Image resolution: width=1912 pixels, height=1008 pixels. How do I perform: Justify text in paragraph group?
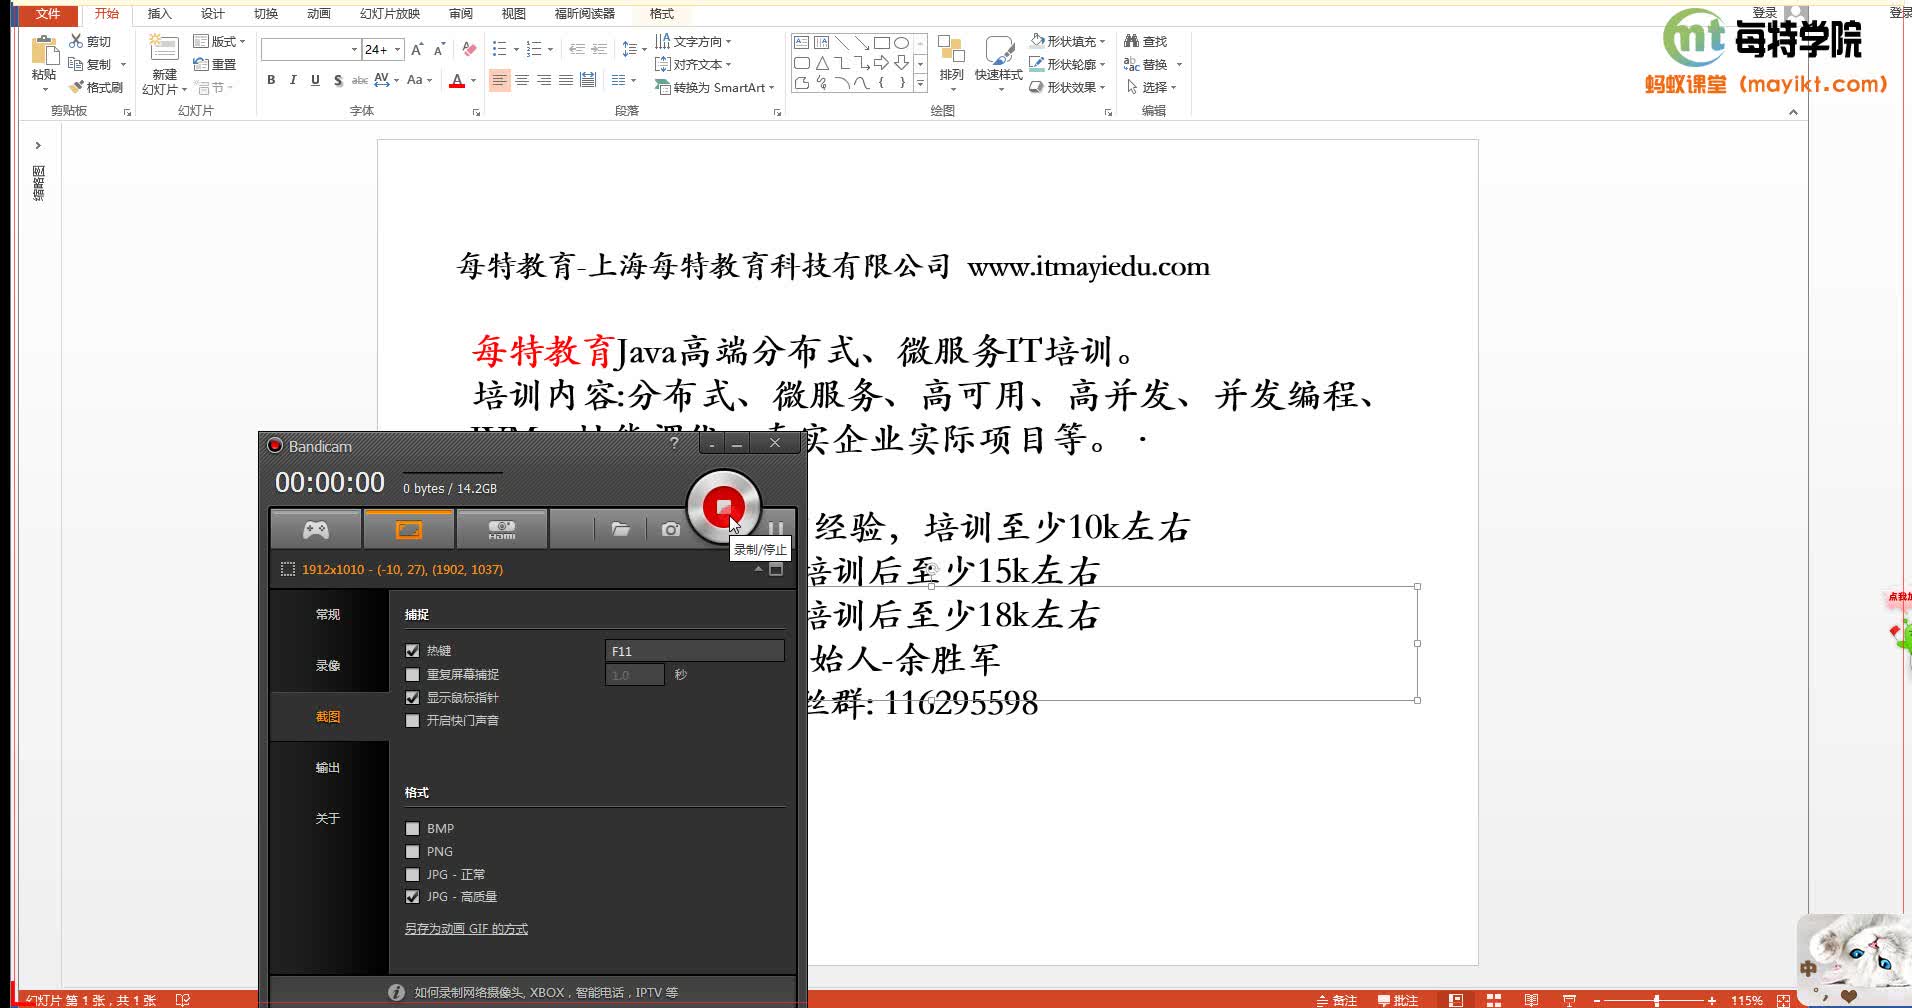pos(566,80)
